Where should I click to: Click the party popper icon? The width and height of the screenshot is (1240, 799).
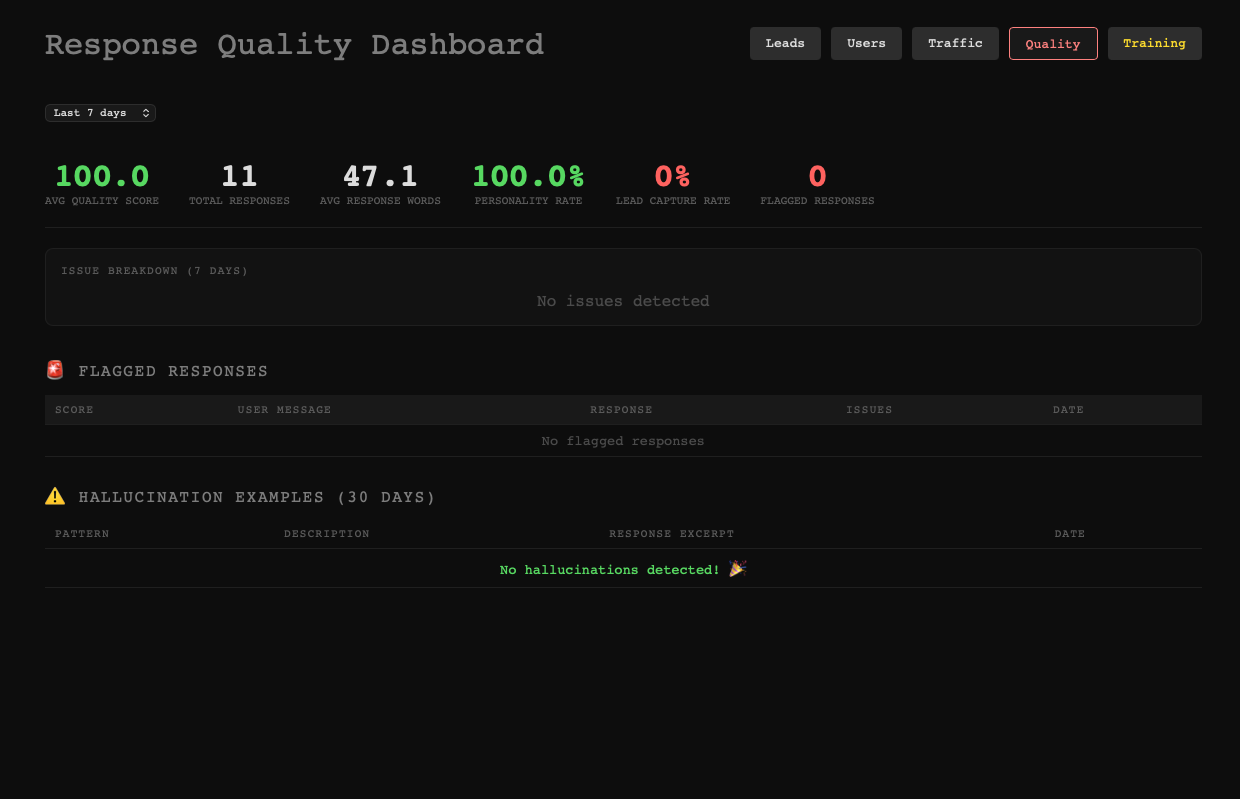(x=738, y=569)
